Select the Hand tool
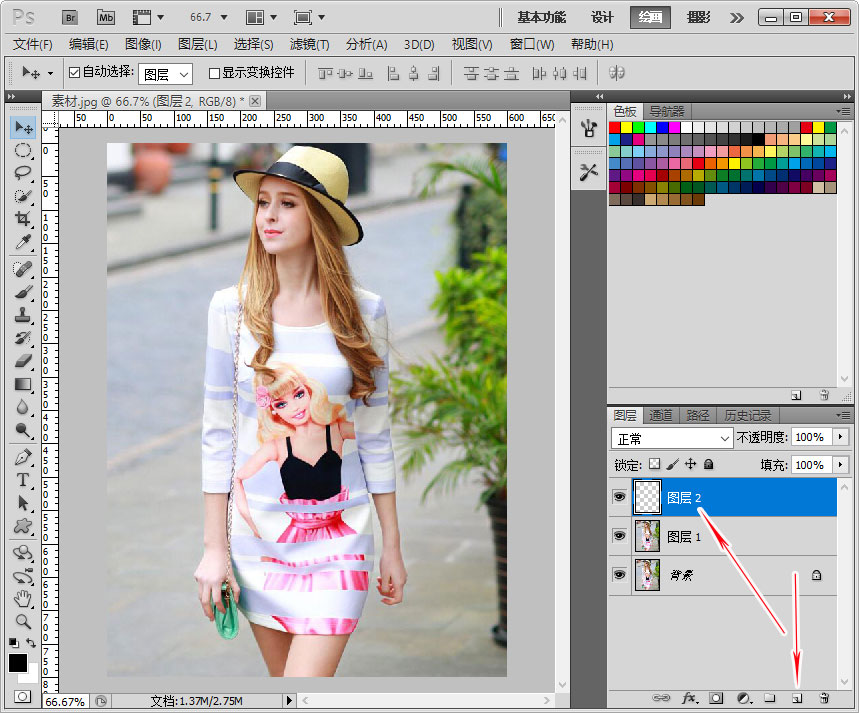Image resolution: width=859 pixels, height=713 pixels. pos(23,598)
